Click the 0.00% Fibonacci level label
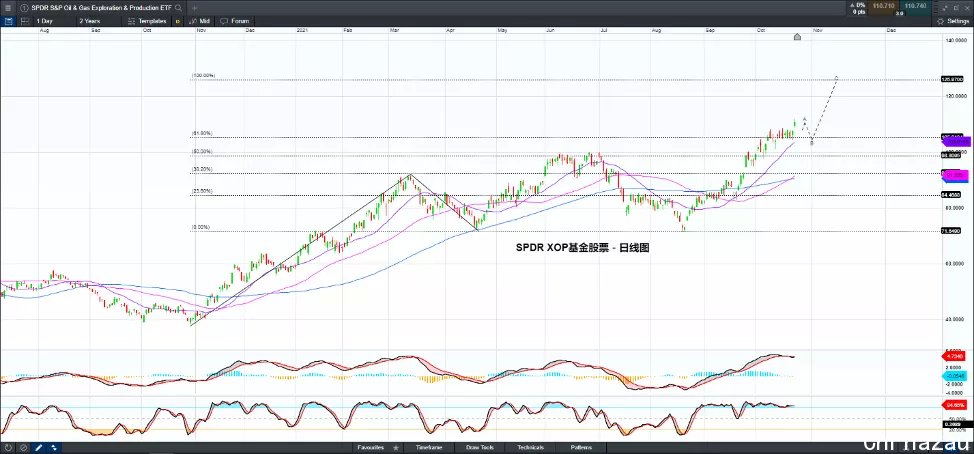Image resolution: width=974 pixels, height=454 pixels. tap(201, 227)
